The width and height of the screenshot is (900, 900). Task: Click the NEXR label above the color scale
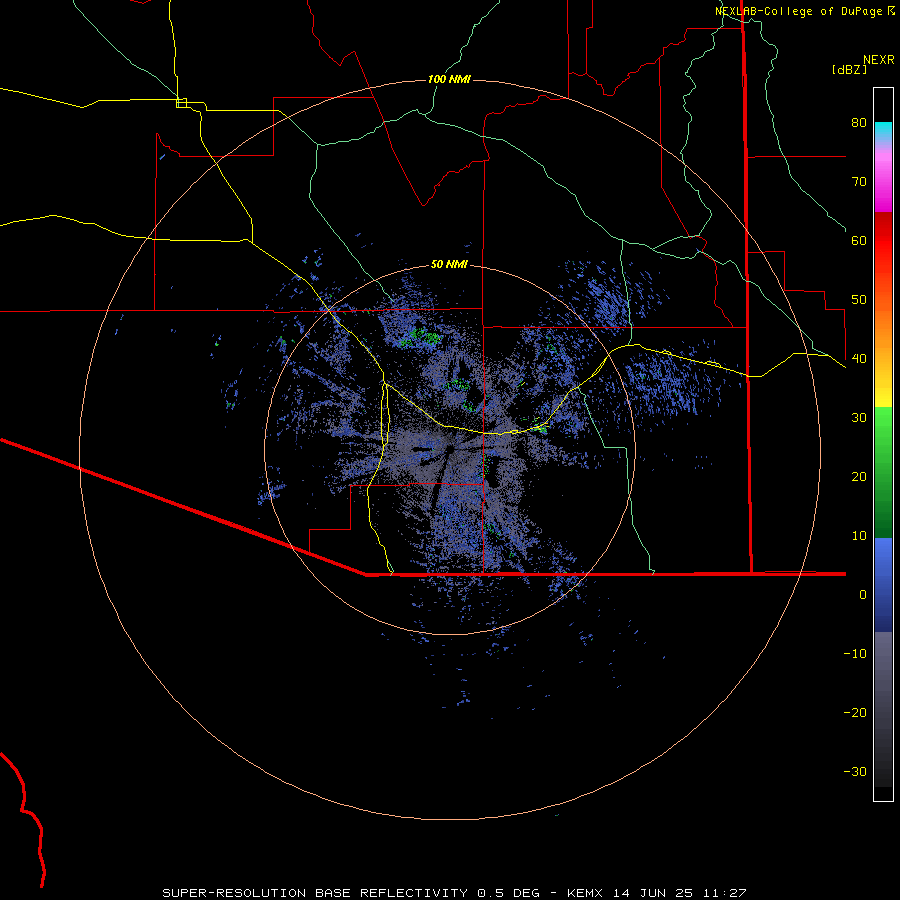(878, 60)
